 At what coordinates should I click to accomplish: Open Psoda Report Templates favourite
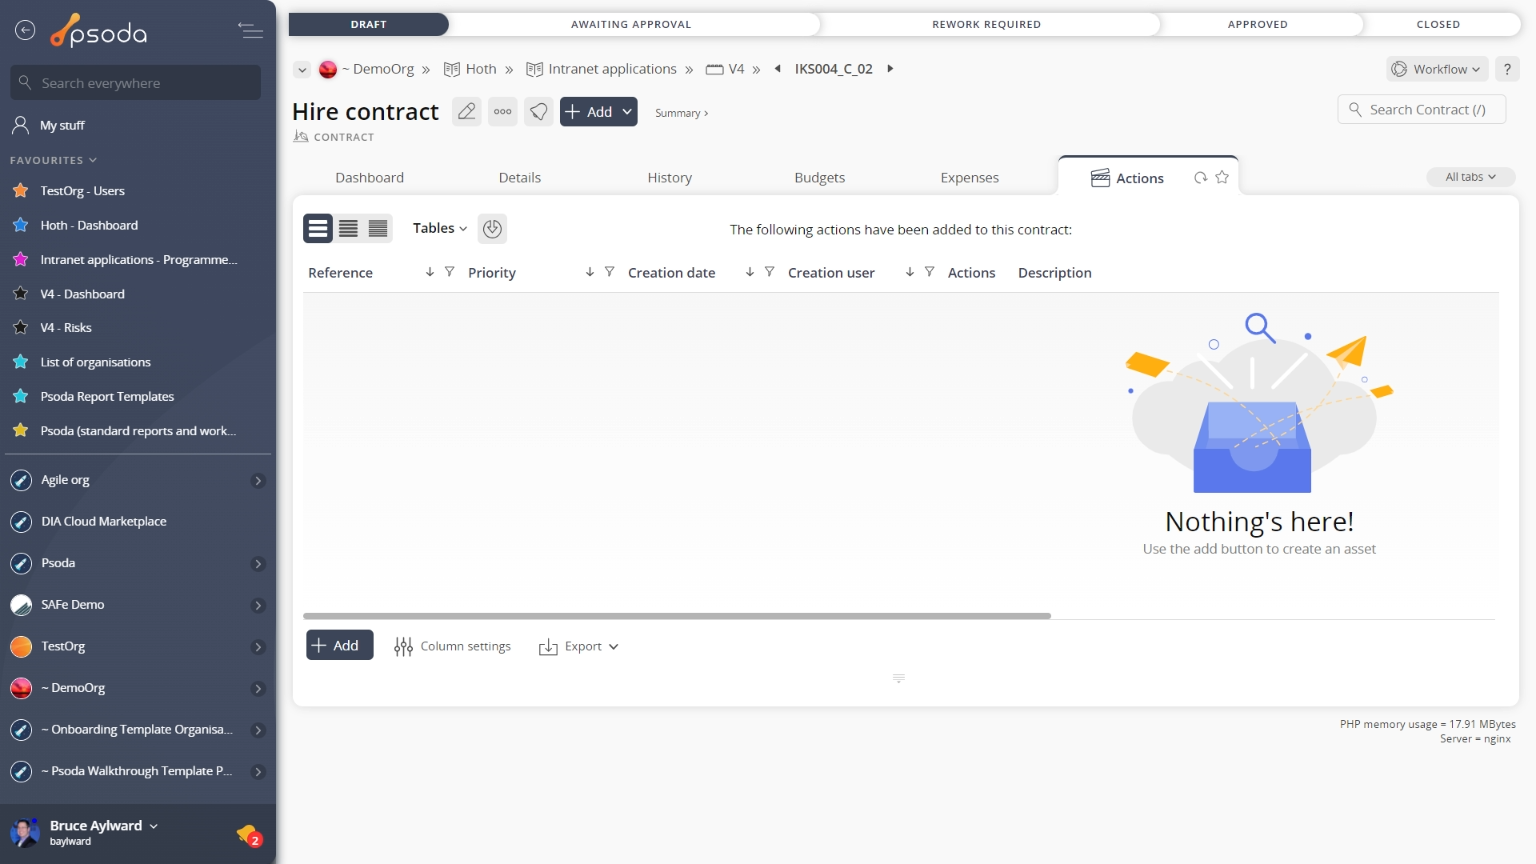[107, 397]
